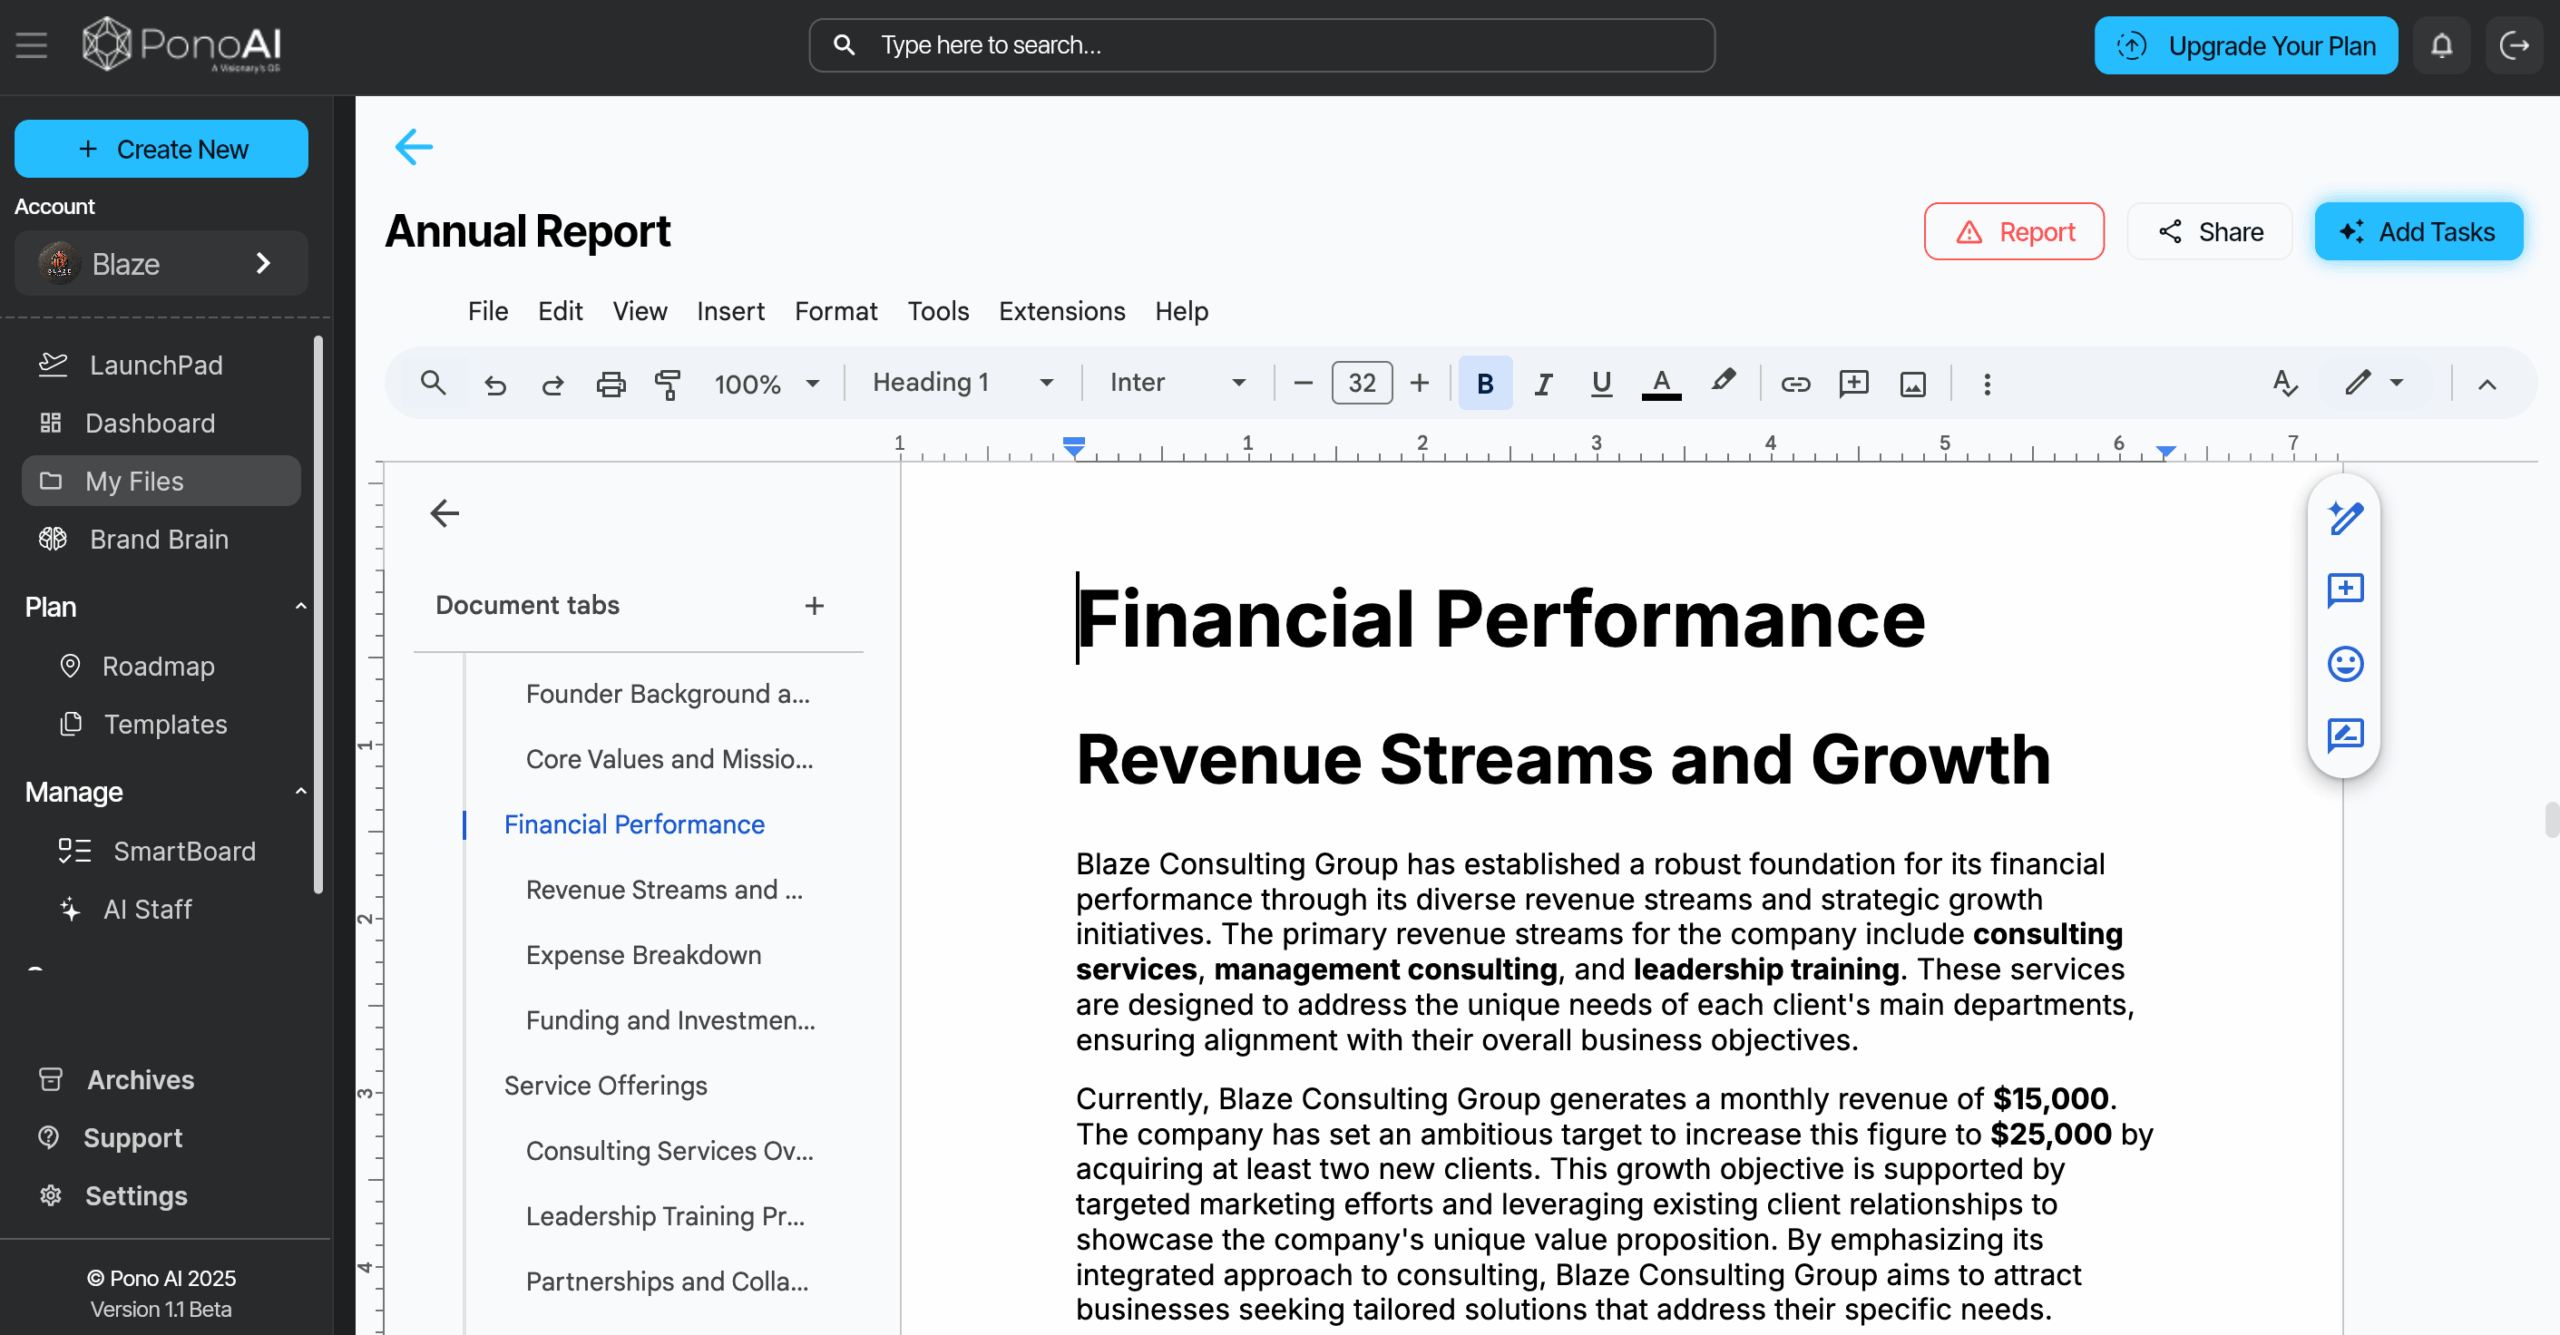Open the text color picker
This screenshot has width=2560, height=1335.
click(1661, 384)
